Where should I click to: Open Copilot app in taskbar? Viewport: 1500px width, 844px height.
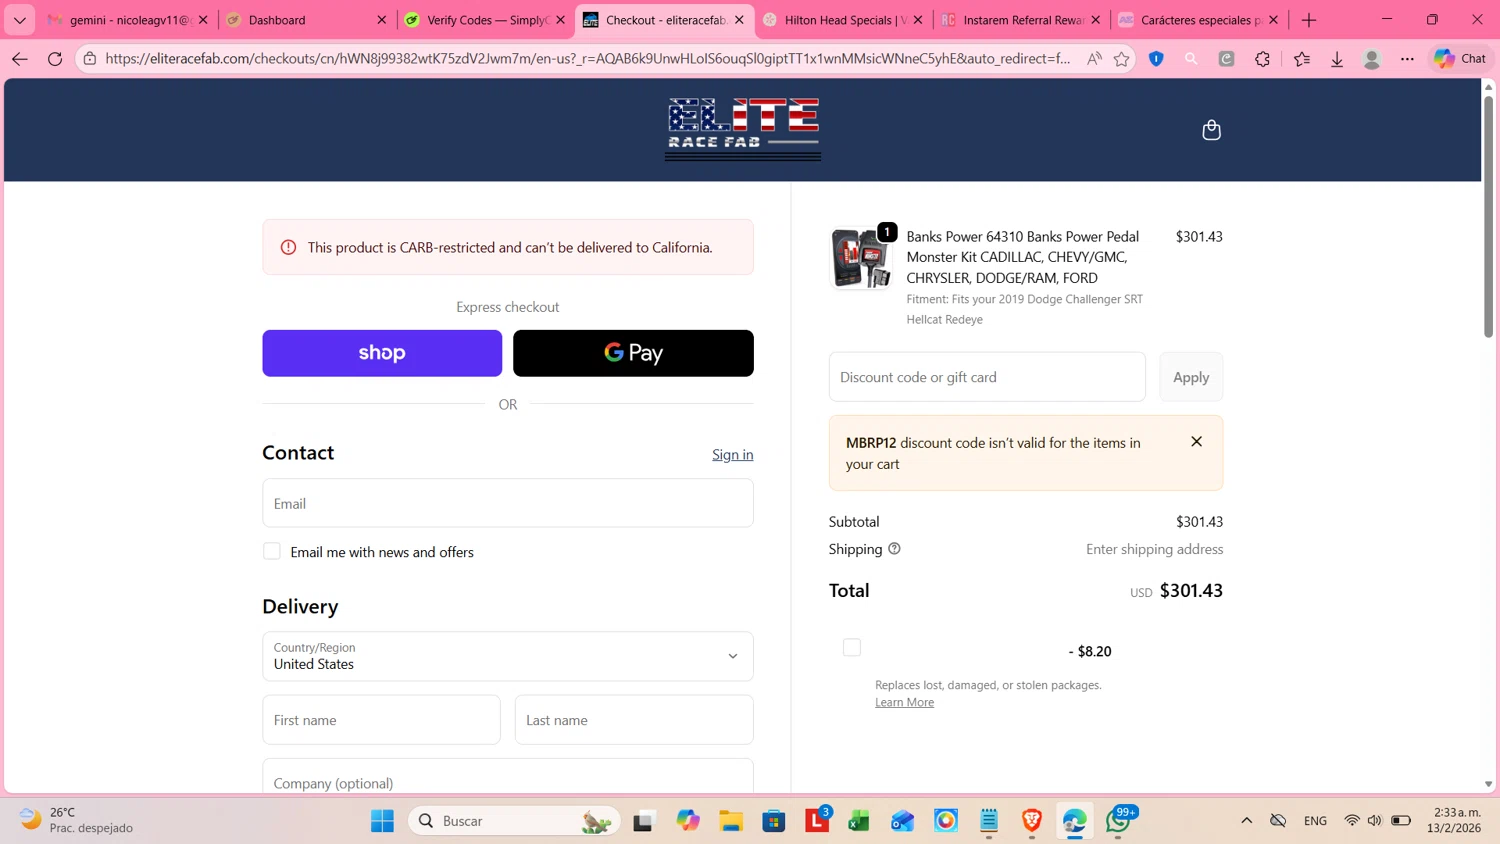tap(688, 821)
